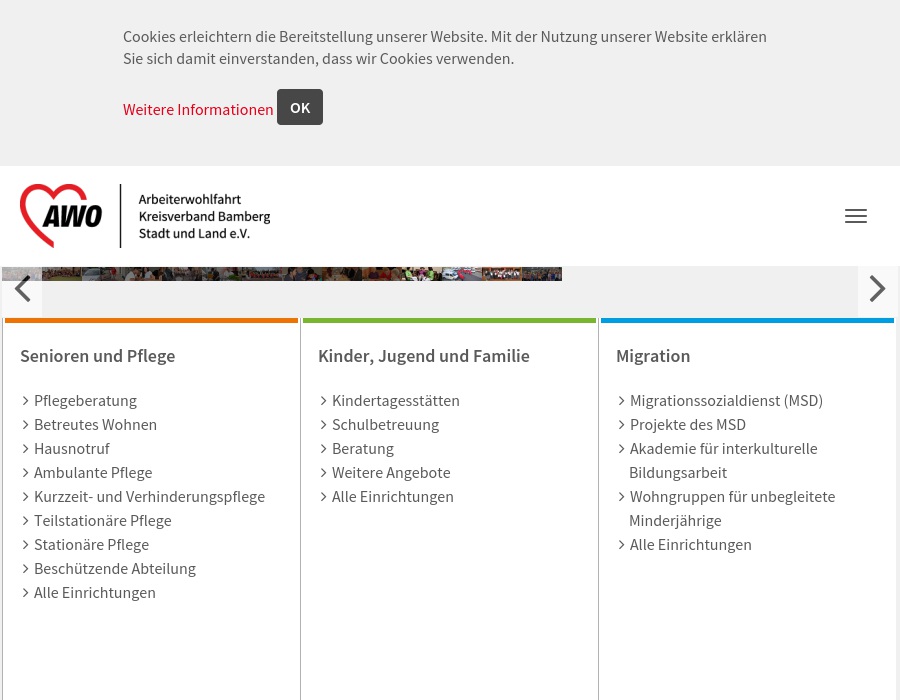Open Migrationssozialdienst (MSD) link
Viewport: 900px width, 700px height.
726,401
